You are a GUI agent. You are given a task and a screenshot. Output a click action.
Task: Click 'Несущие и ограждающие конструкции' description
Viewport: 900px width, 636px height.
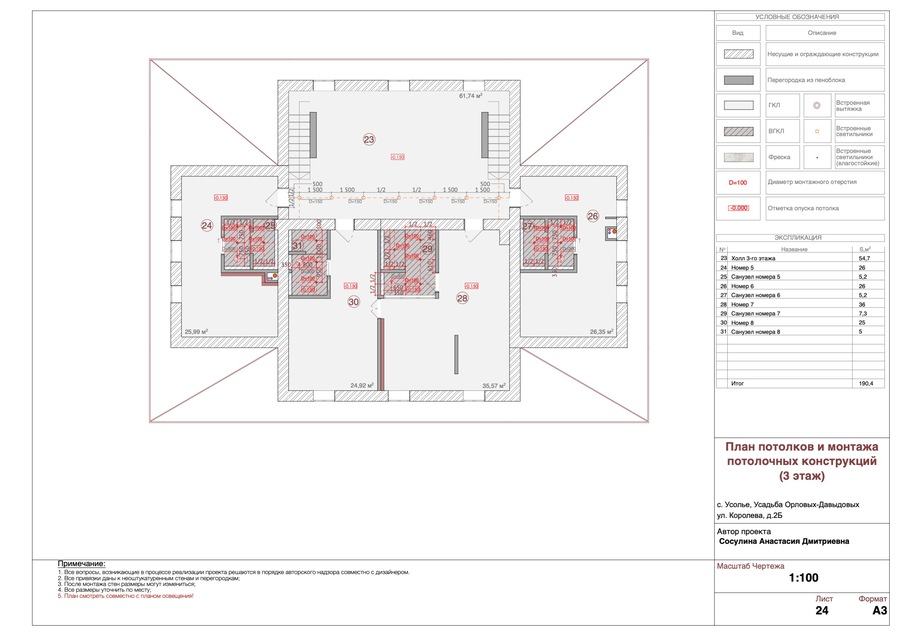click(x=823, y=54)
